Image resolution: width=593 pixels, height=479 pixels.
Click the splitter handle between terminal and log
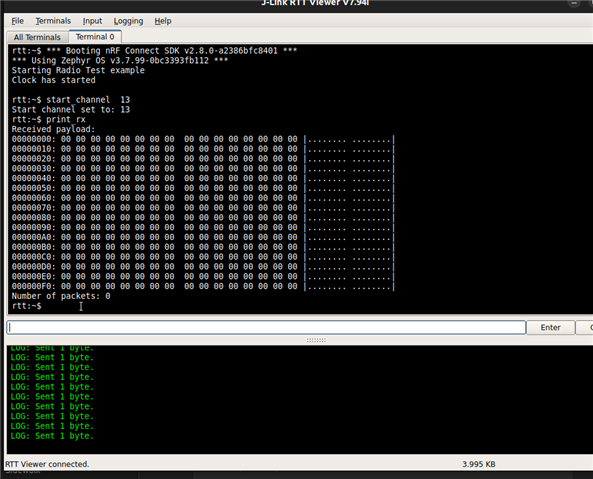[x=316, y=340]
